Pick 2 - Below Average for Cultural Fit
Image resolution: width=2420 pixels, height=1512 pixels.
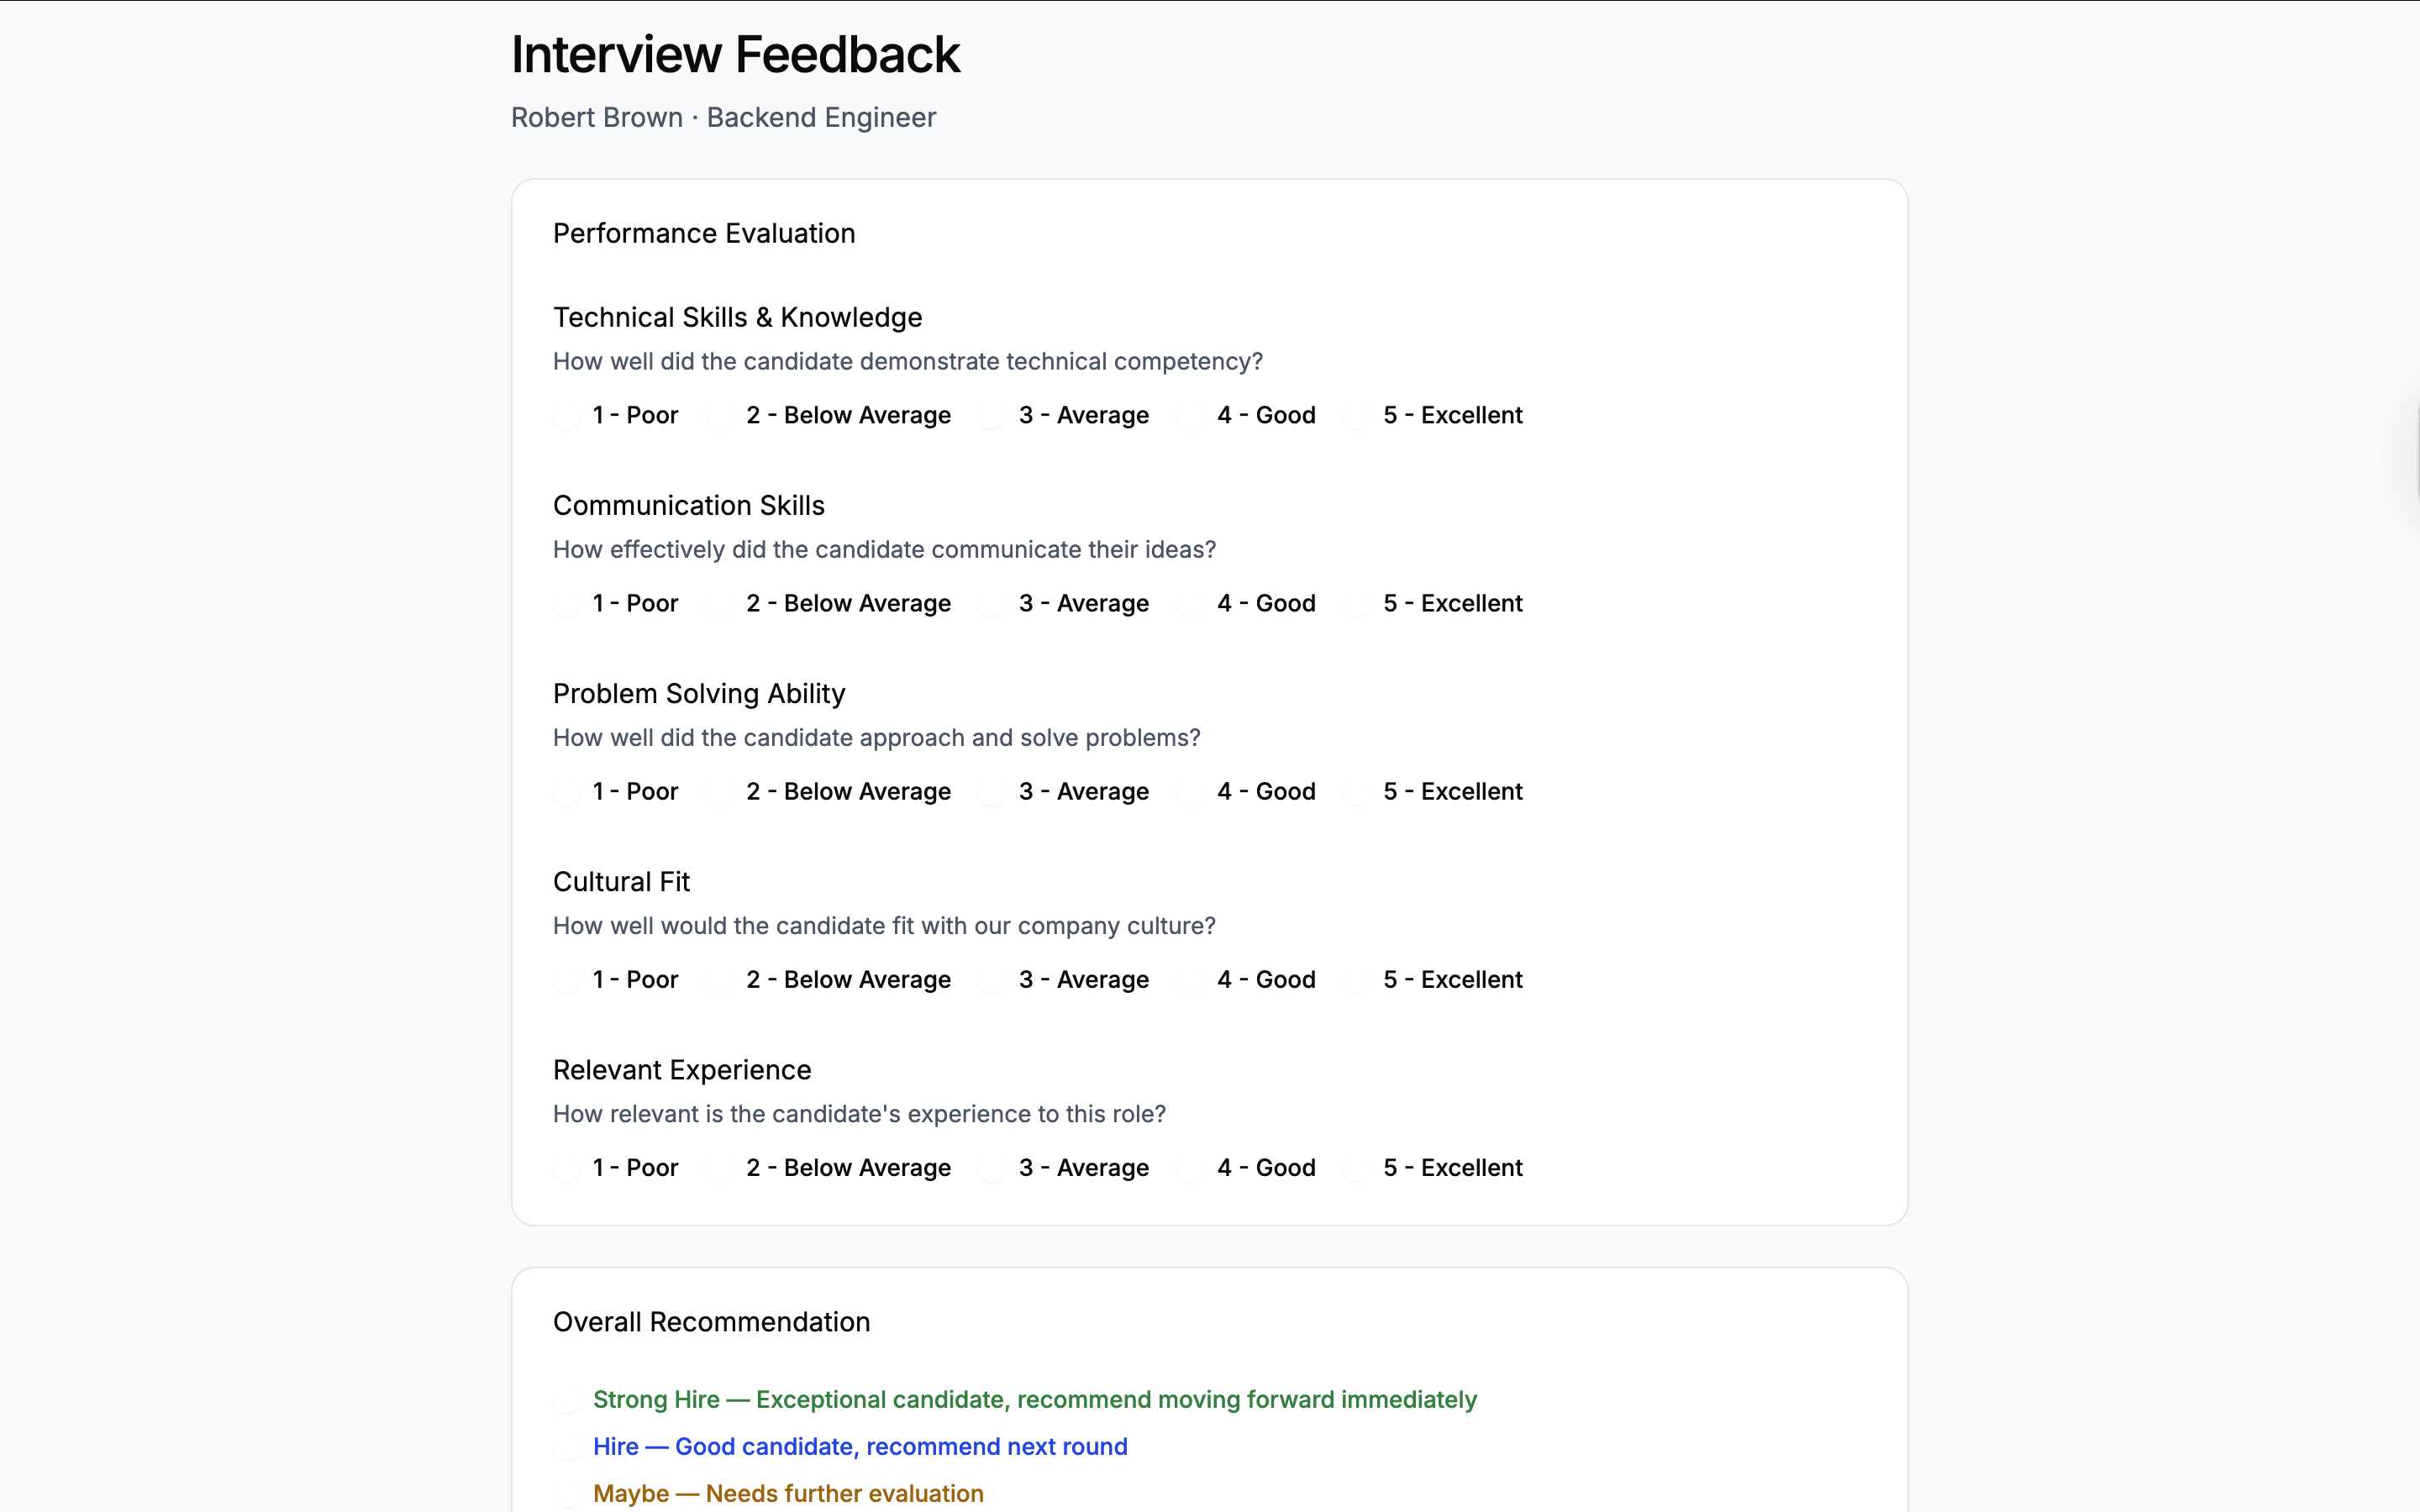[x=720, y=980]
